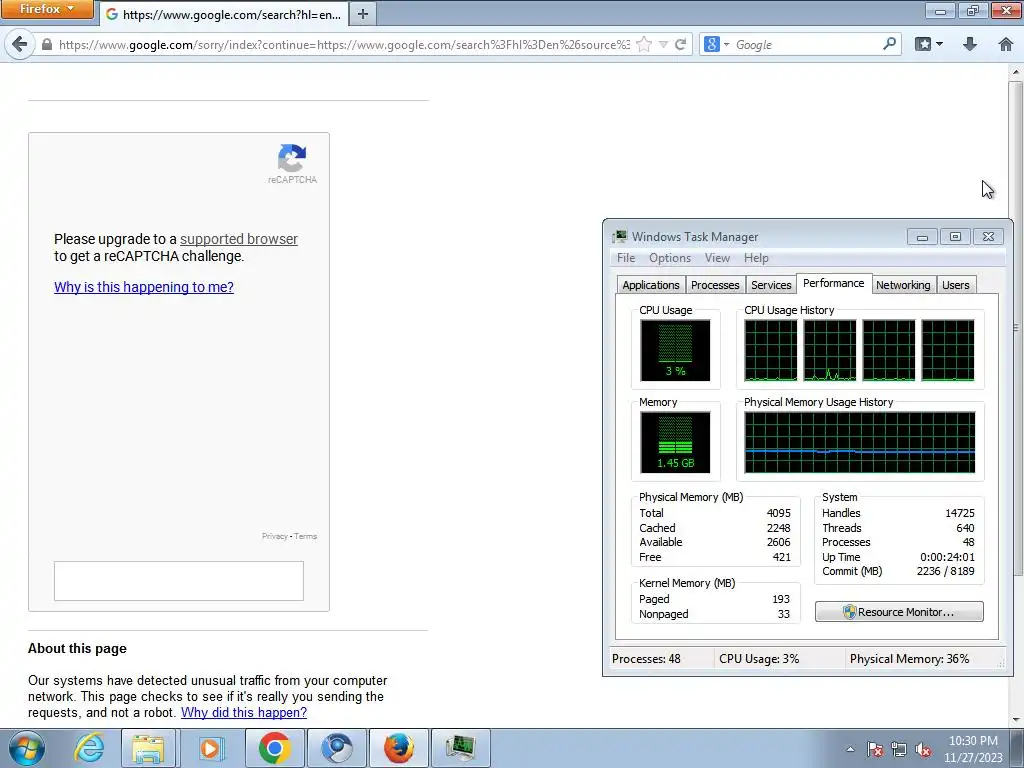This screenshot has width=1024, height=768.
Task: Click the Memory 1.45 GB meter
Action: 675,442
